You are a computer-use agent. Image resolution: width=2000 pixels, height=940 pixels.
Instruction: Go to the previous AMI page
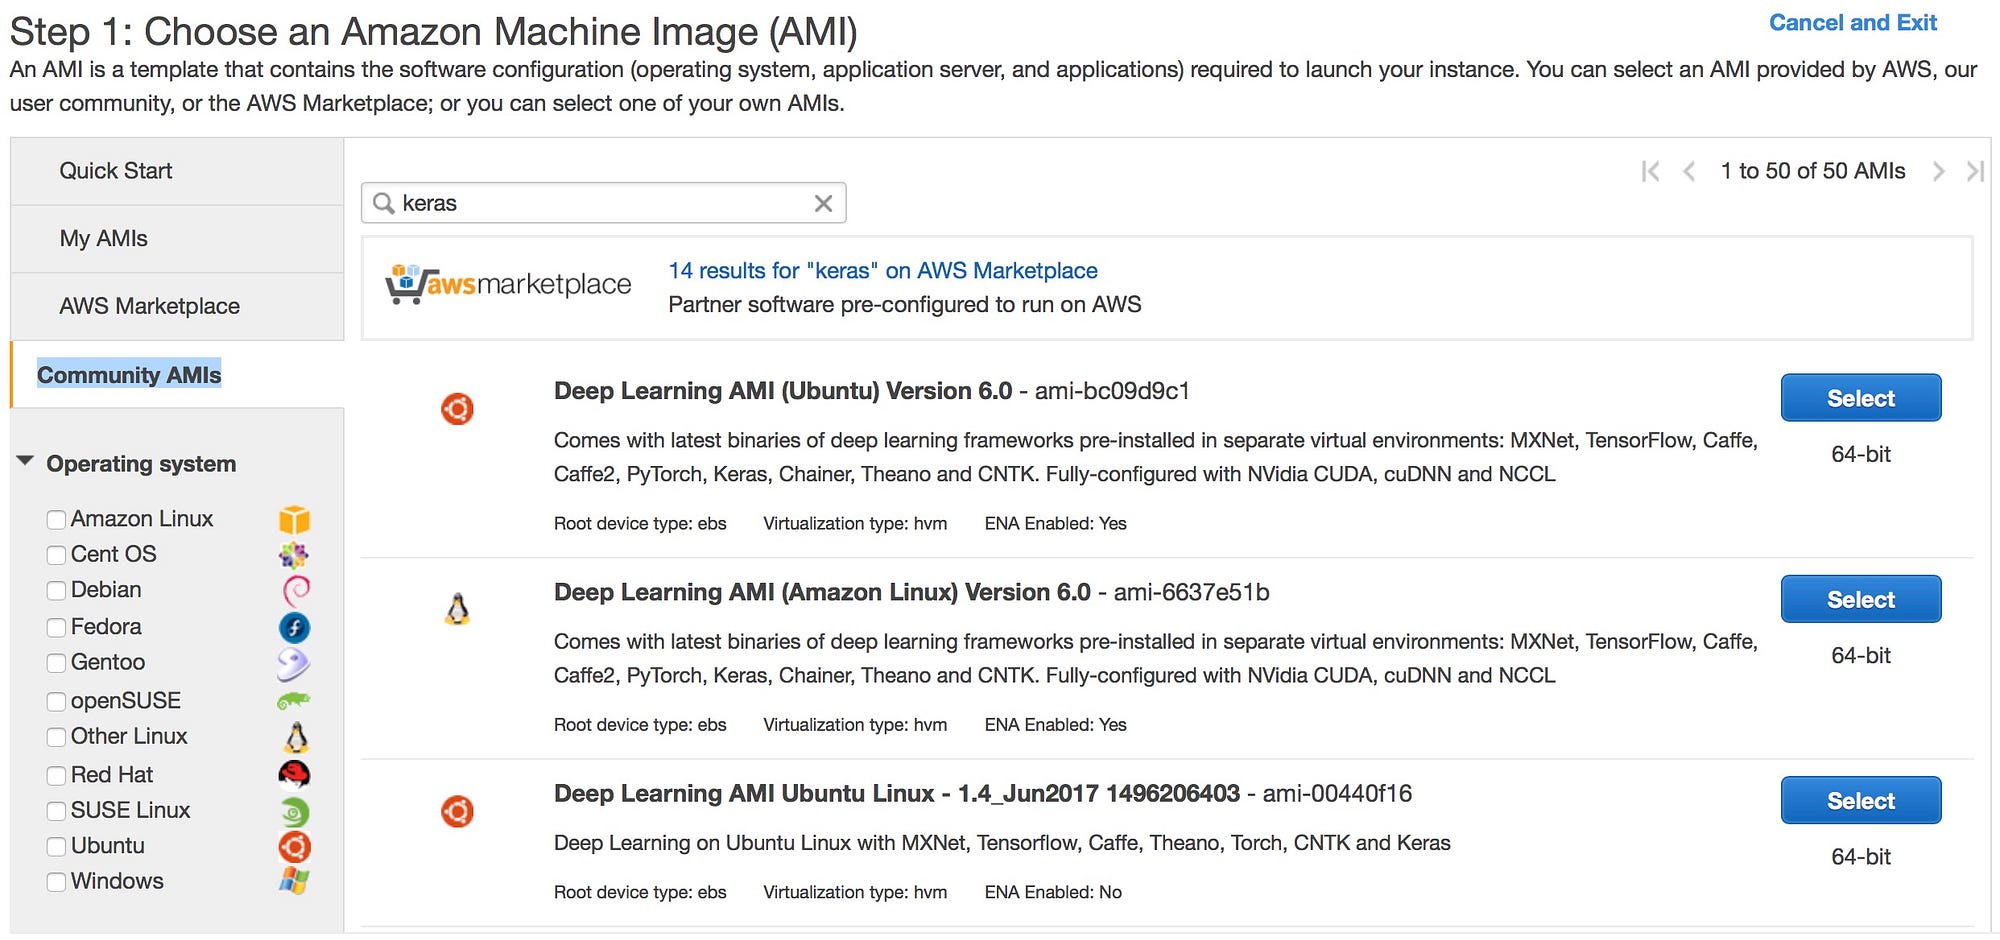click(x=1689, y=171)
